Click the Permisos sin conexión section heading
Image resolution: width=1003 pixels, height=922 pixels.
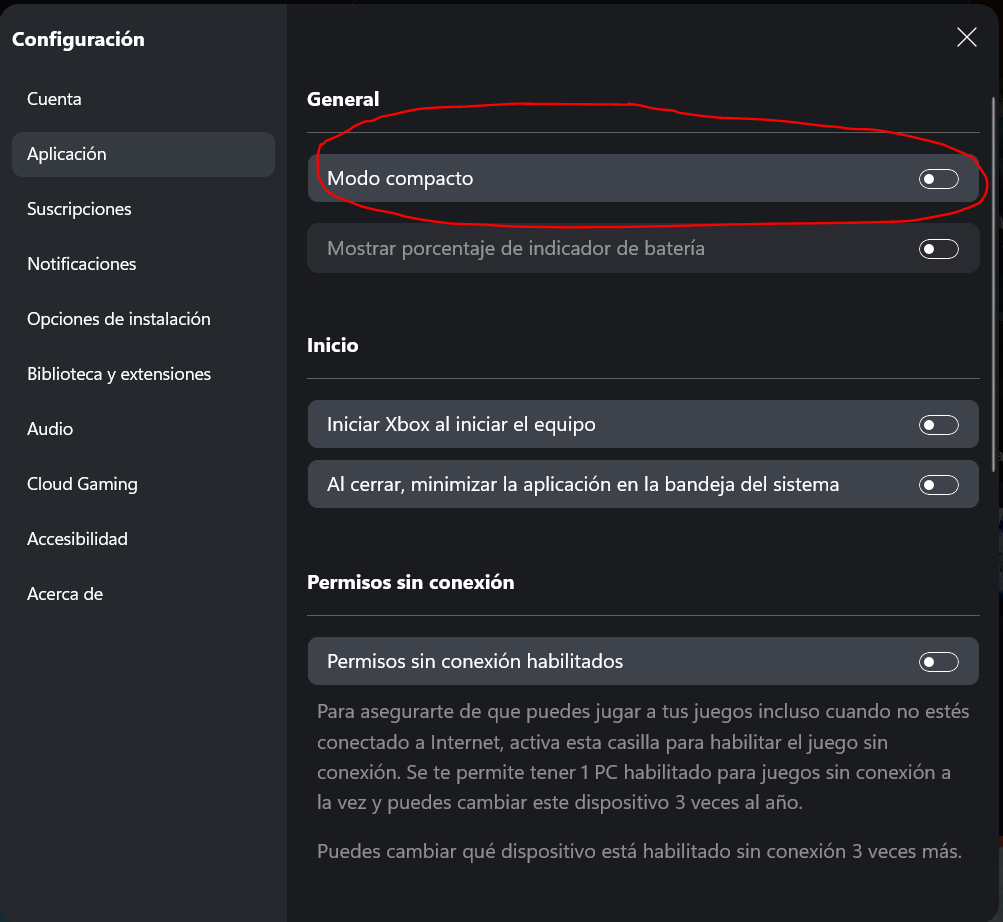[411, 582]
